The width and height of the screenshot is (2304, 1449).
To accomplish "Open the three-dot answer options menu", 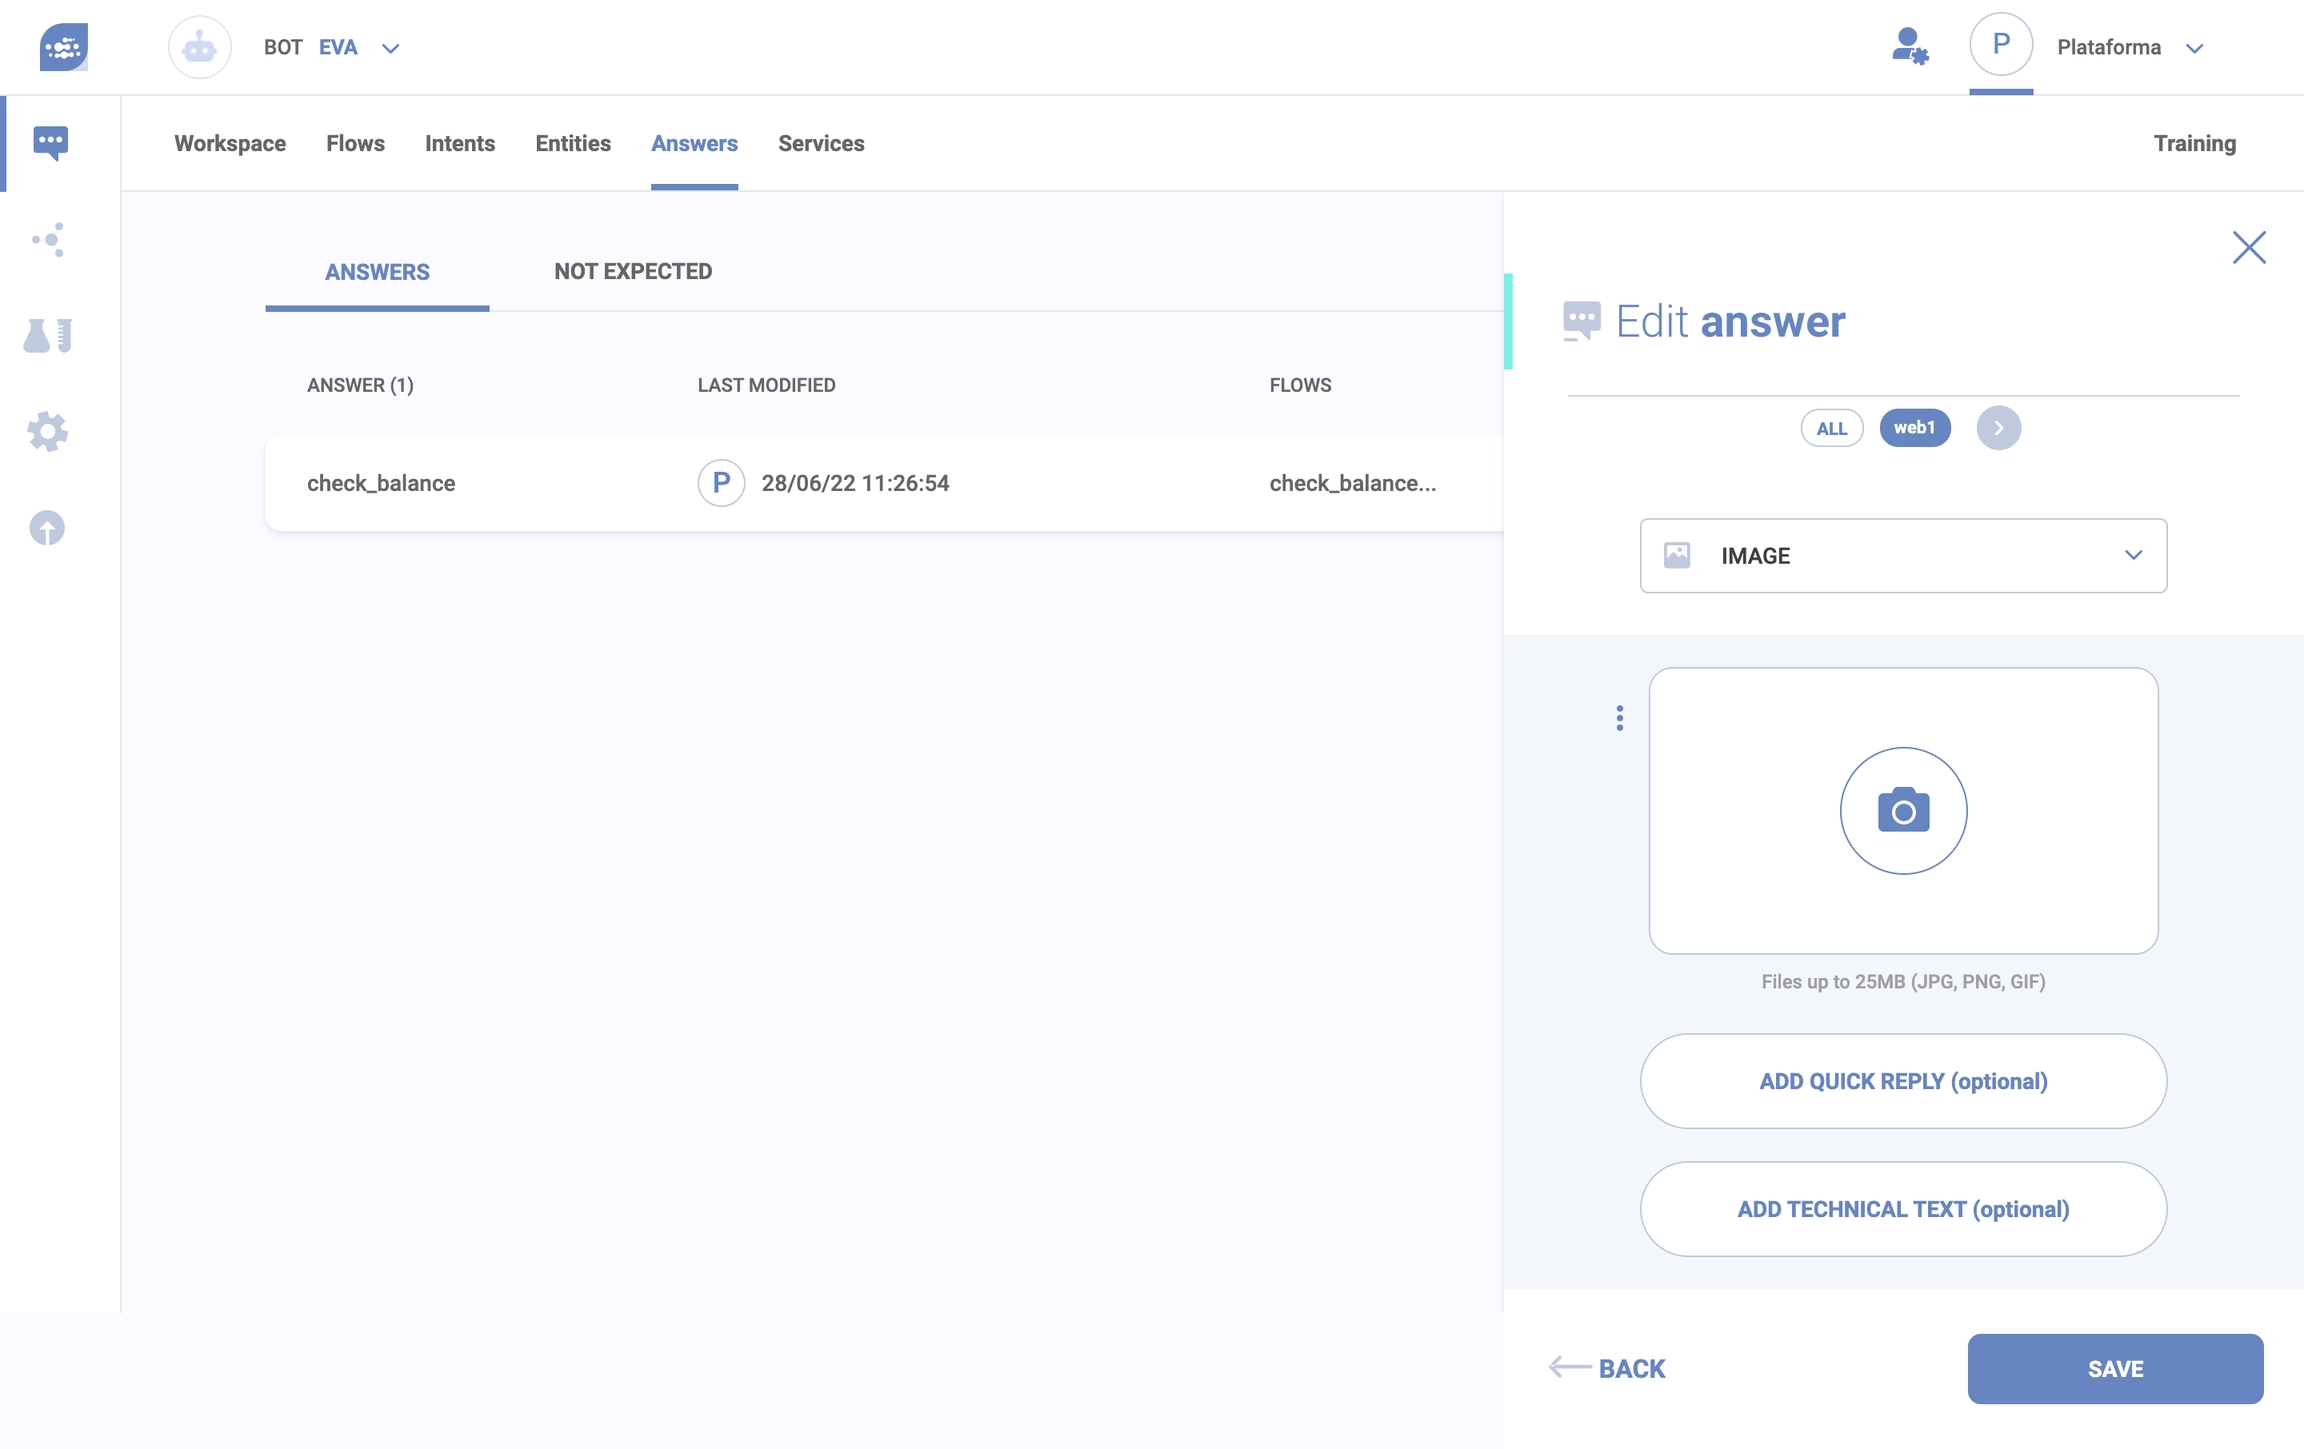I will pos(1619,718).
